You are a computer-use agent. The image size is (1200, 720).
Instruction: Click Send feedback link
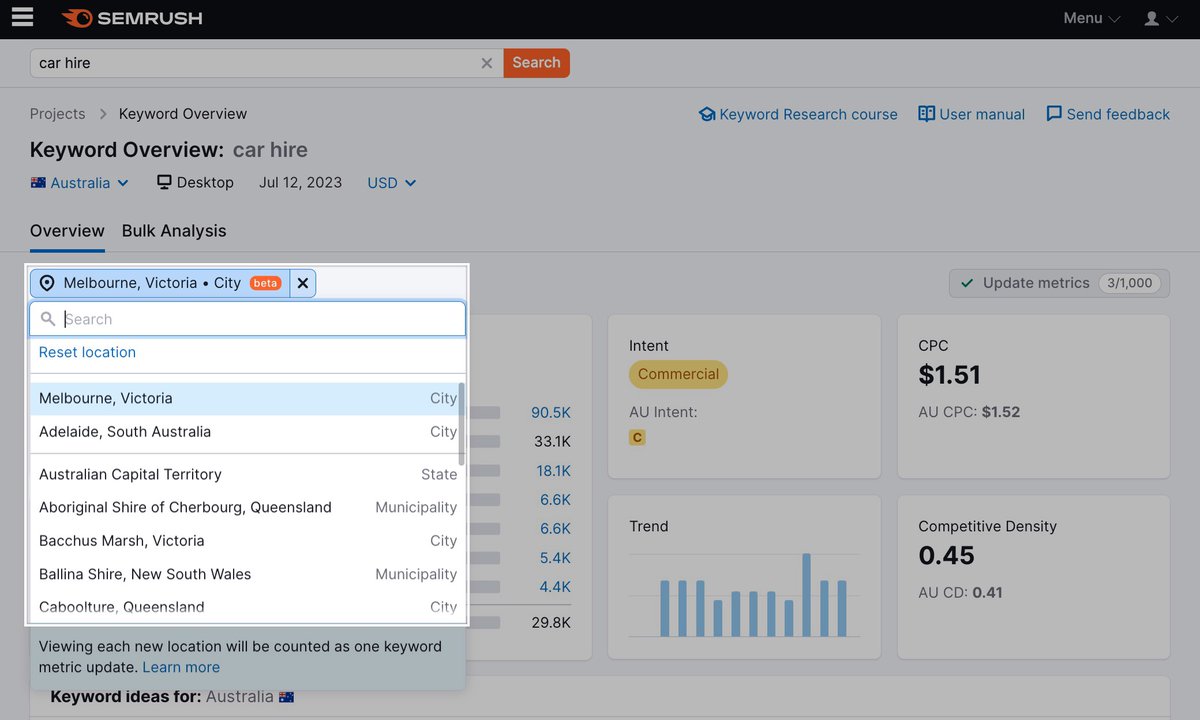click(x=1108, y=114)
